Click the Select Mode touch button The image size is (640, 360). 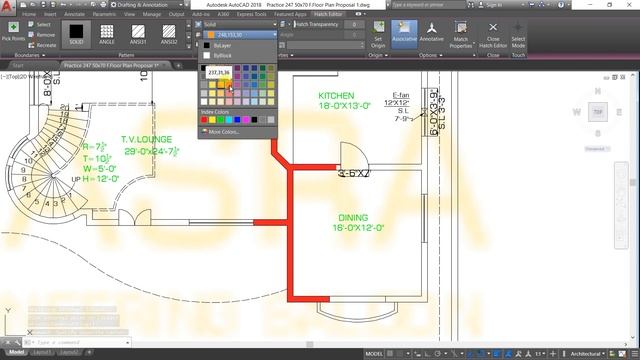(518, 35)
